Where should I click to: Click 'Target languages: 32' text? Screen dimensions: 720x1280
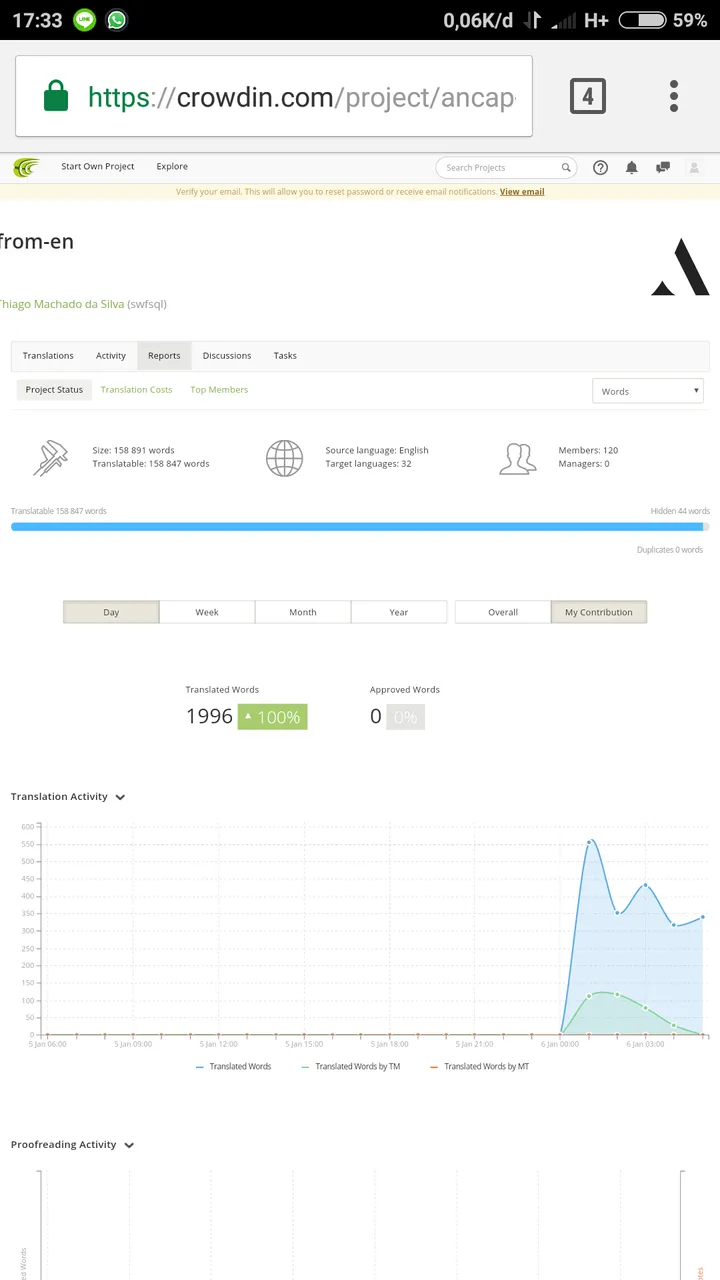click(368, 464)
